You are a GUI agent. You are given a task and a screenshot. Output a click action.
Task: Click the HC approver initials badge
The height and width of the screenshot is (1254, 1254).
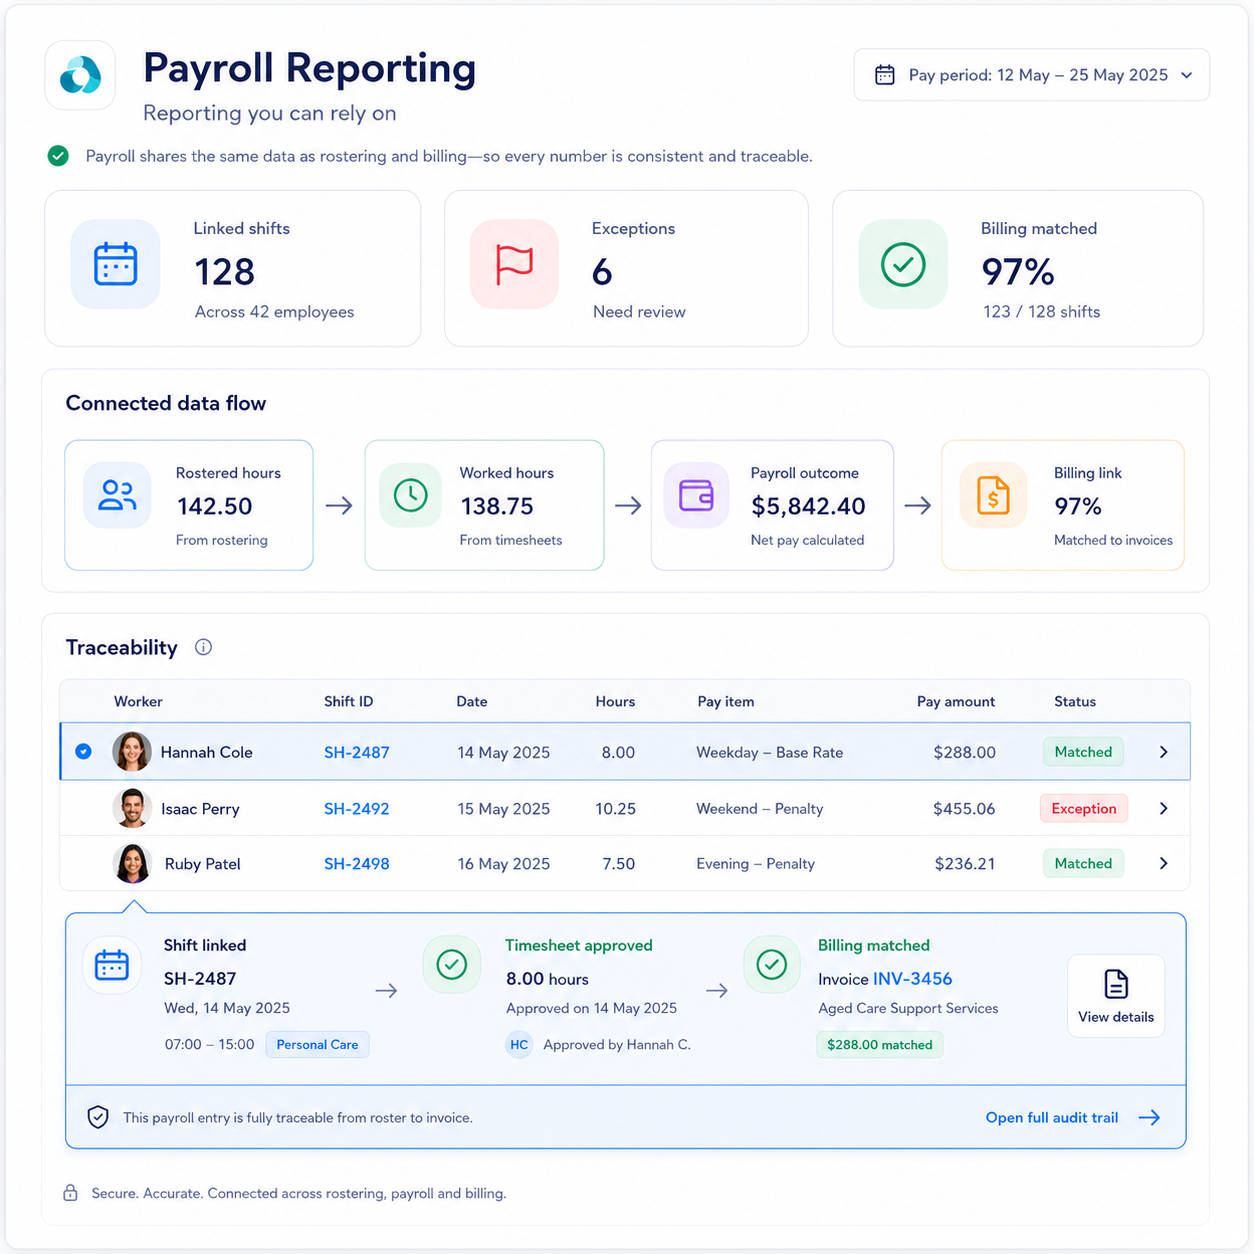(x=519, y=1044)
